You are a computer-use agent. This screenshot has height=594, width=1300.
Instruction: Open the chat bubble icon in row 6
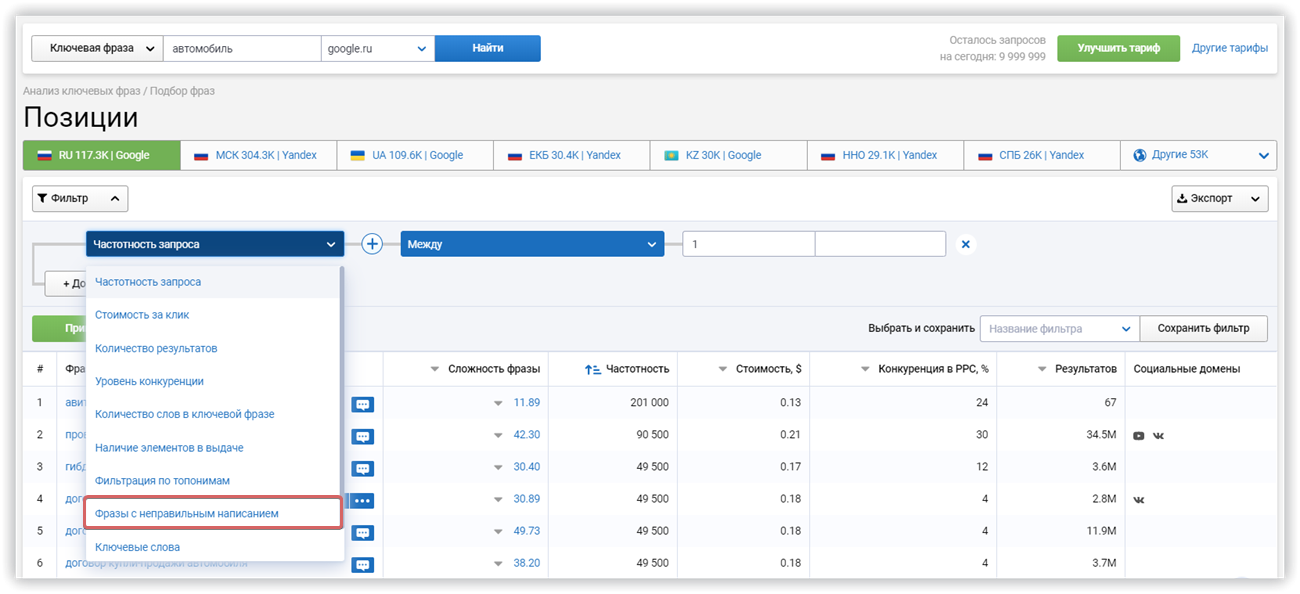point(362,564)
